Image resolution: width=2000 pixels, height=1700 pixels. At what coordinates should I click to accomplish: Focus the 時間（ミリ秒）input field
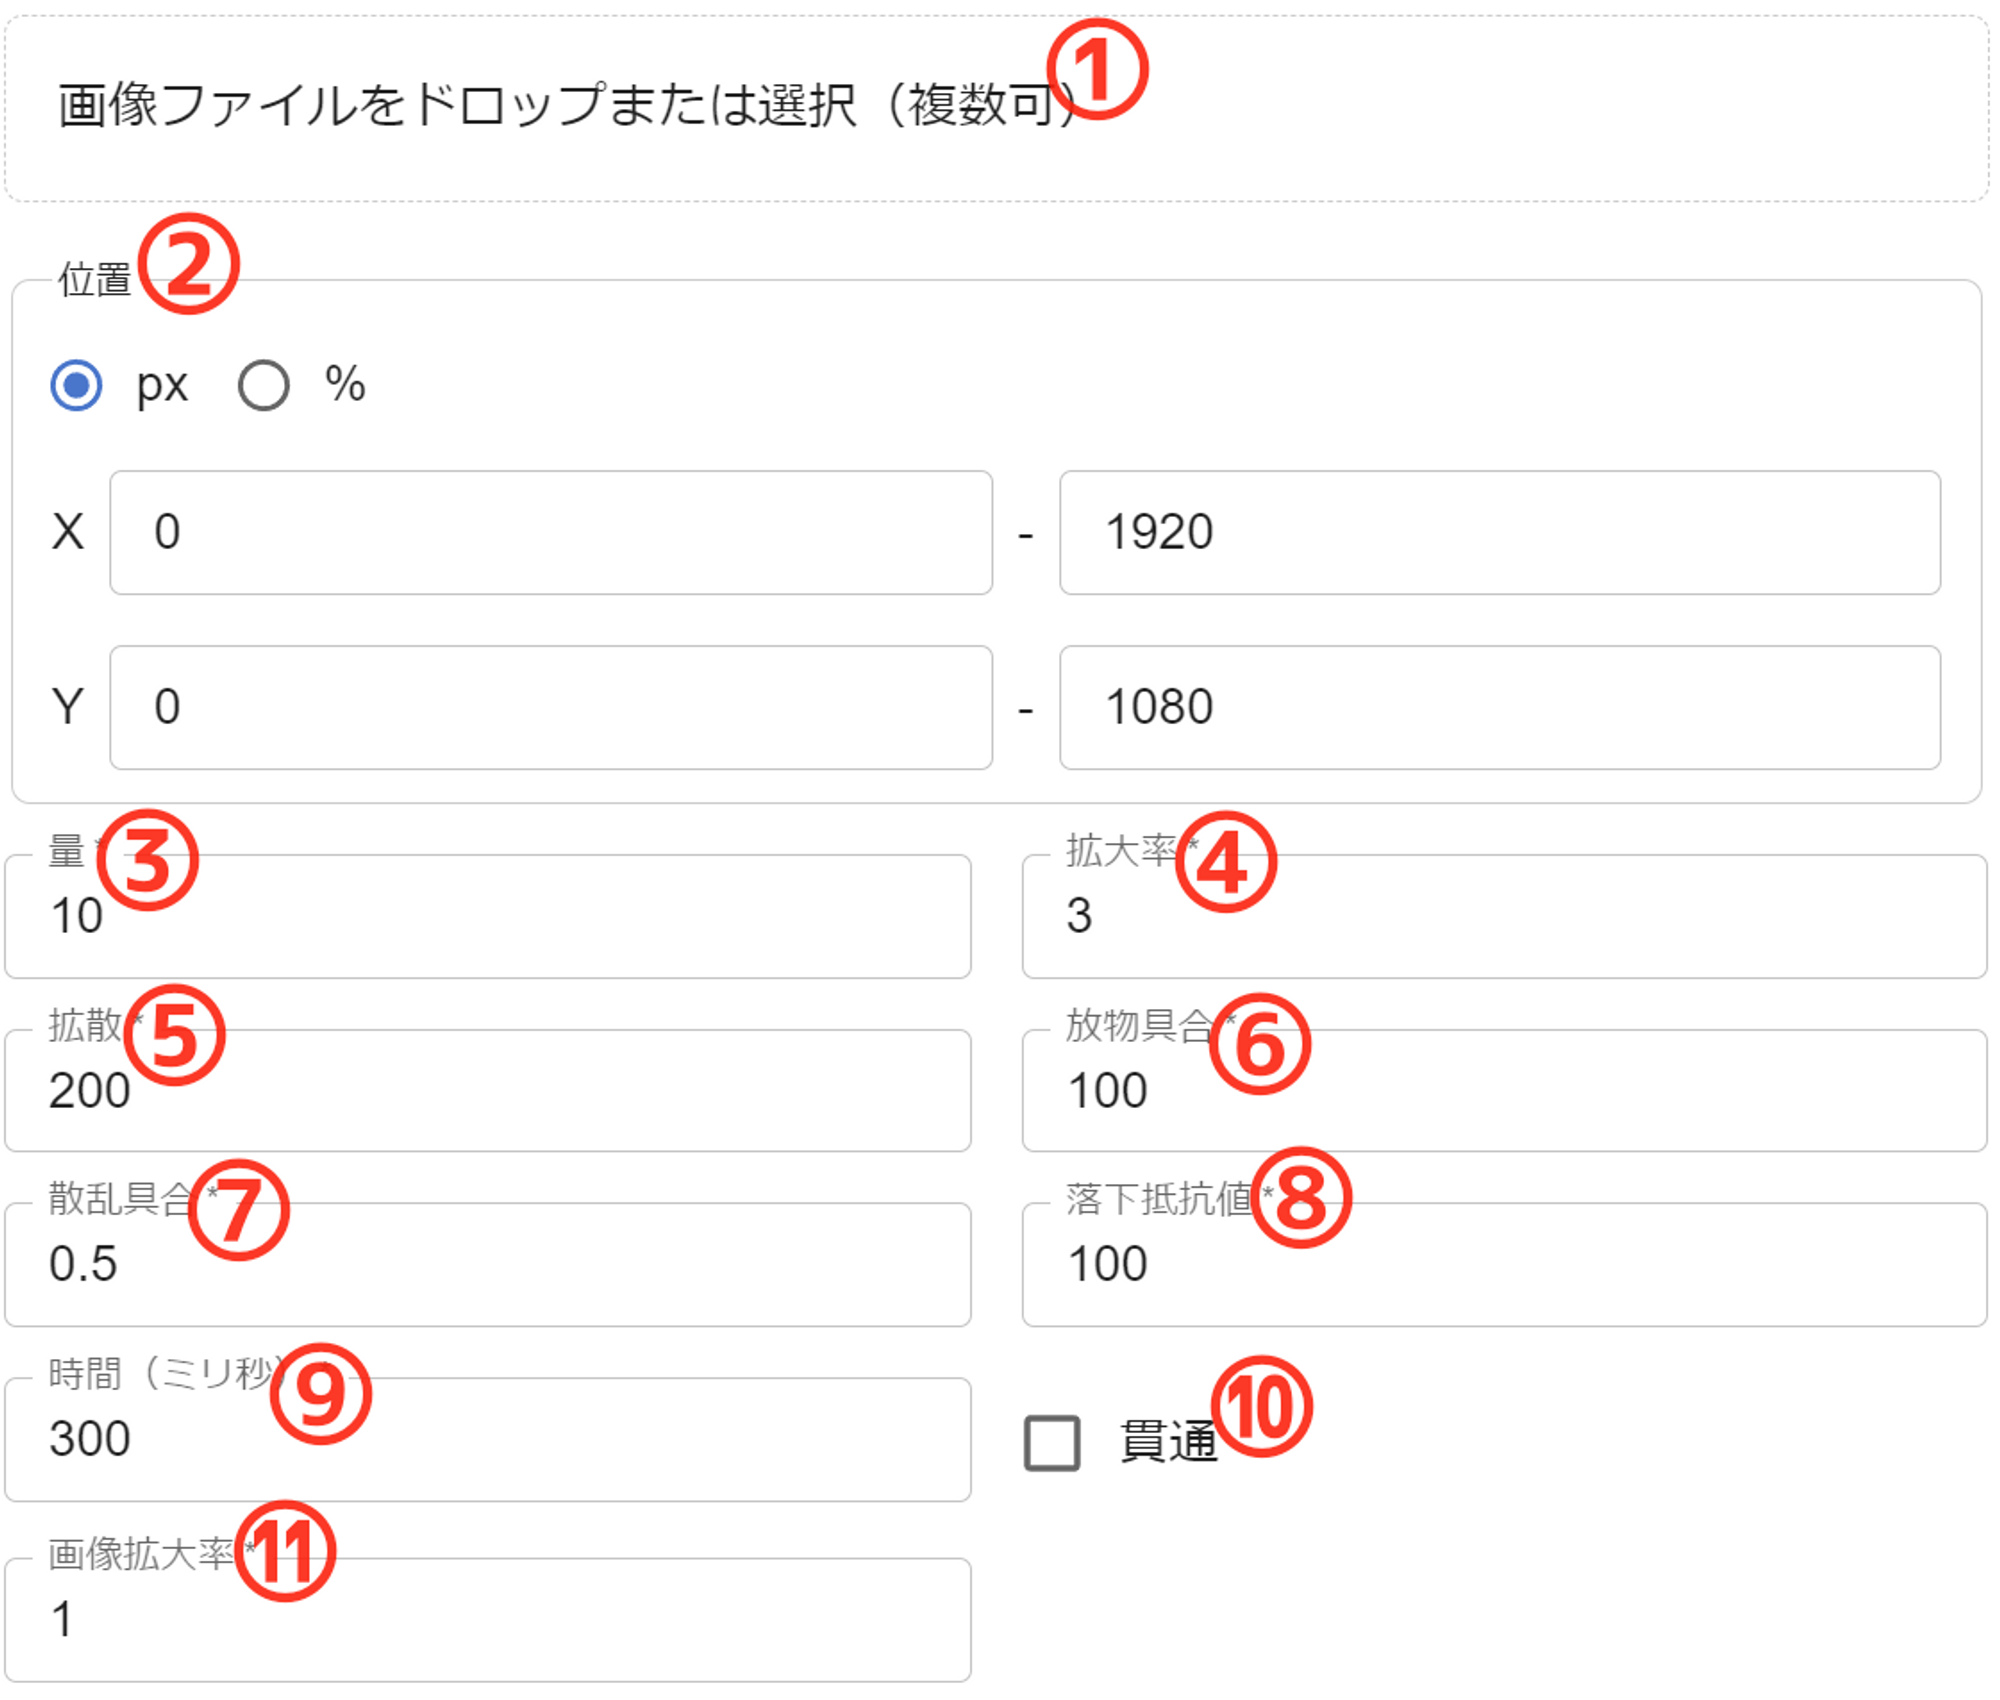488,1440
